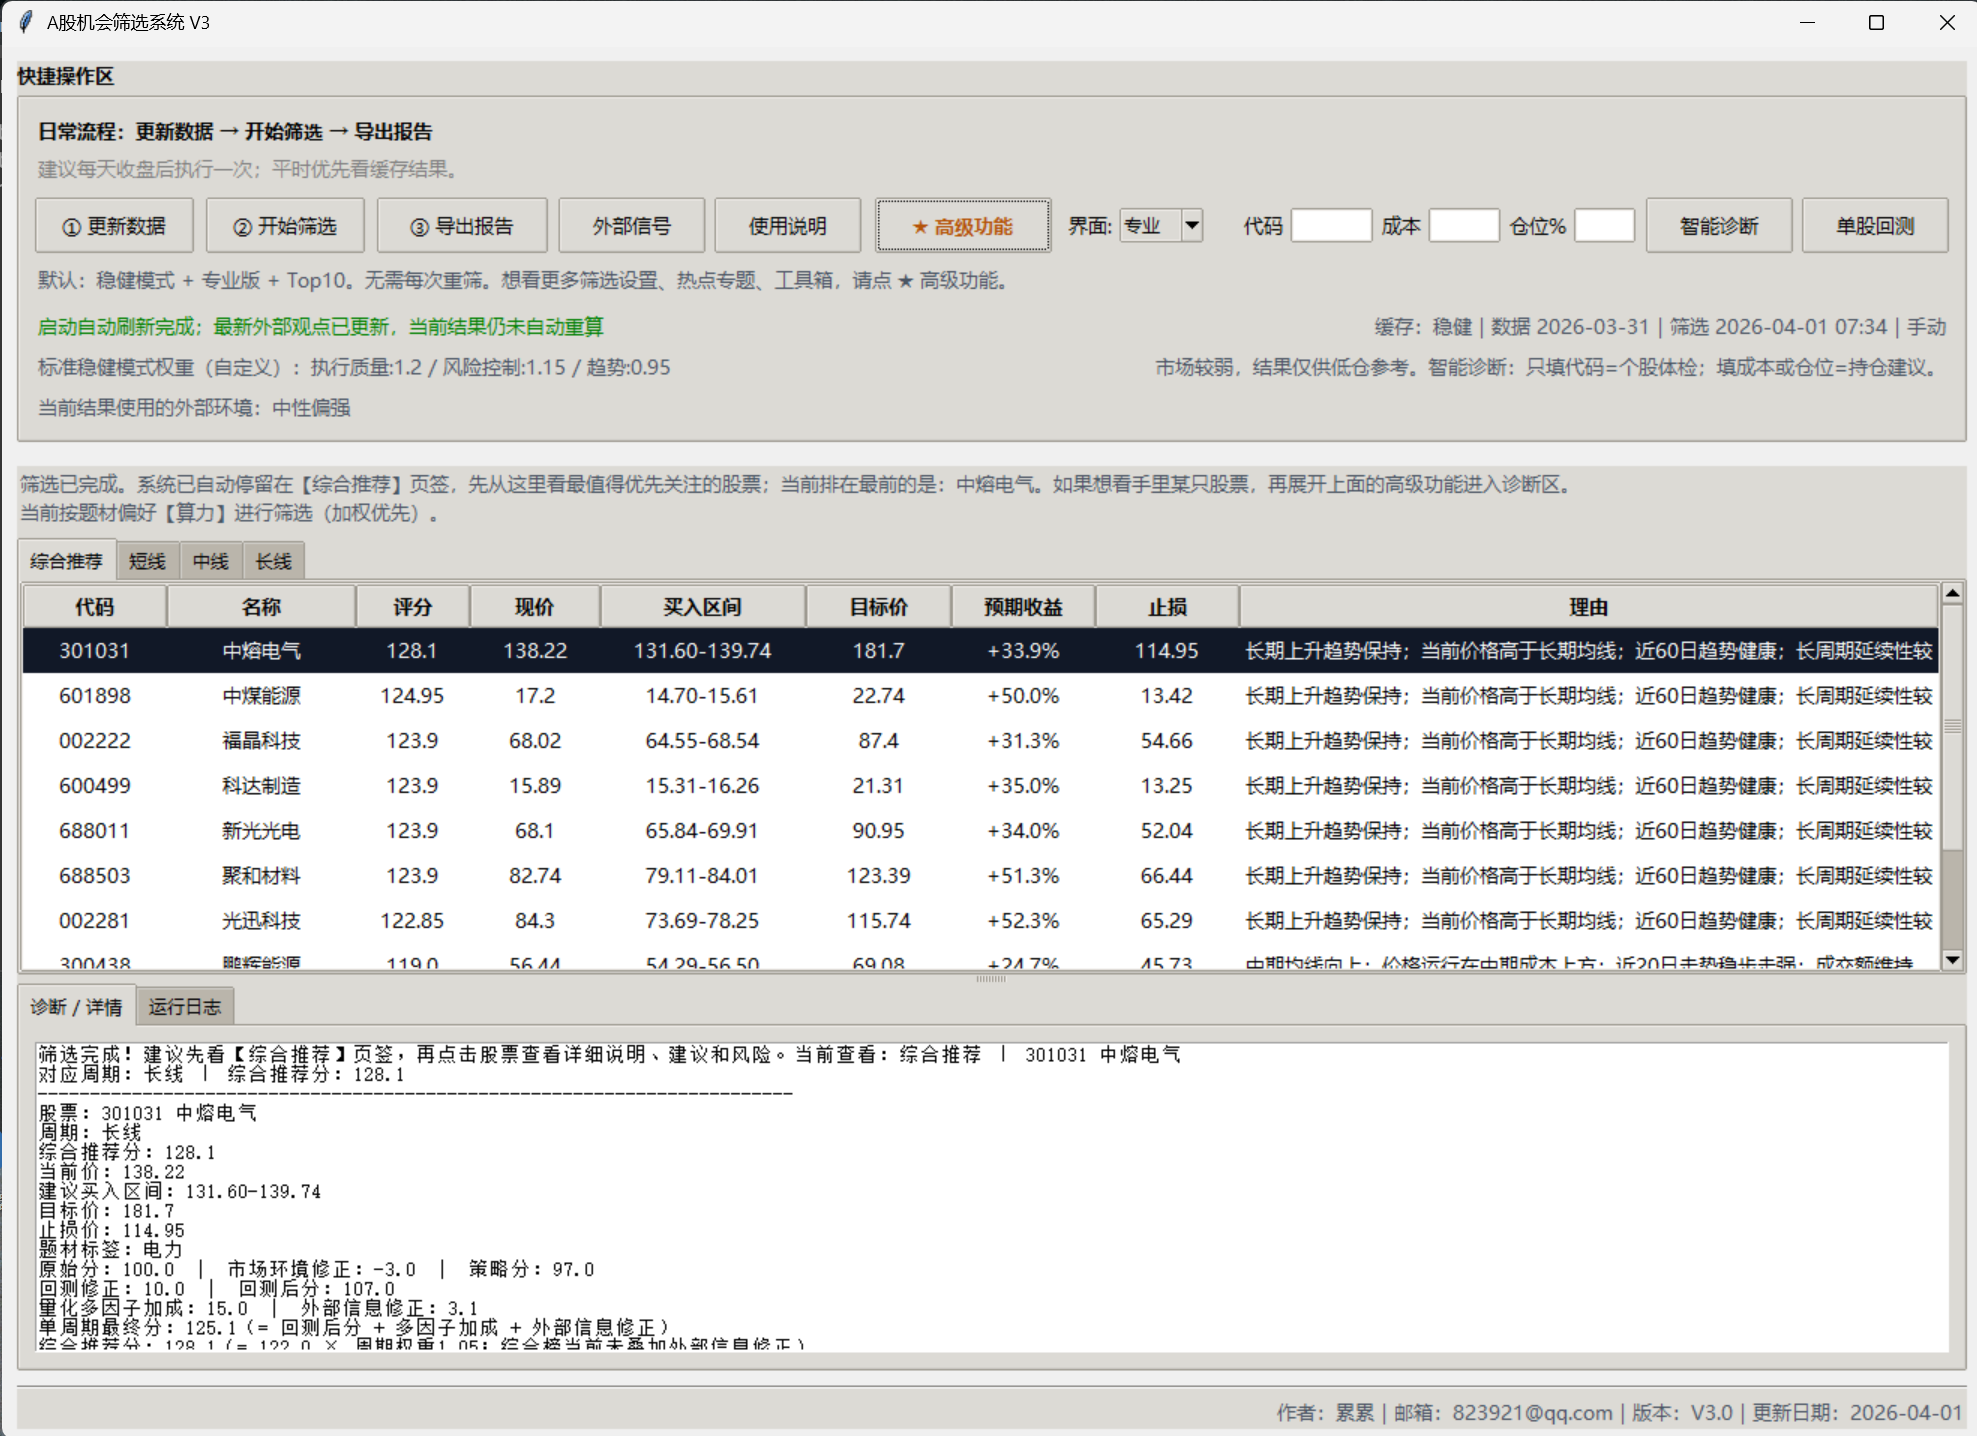Open 外部信号 button
The width and height of the screenshot is (1977, 1436).
tap(631, 226)
